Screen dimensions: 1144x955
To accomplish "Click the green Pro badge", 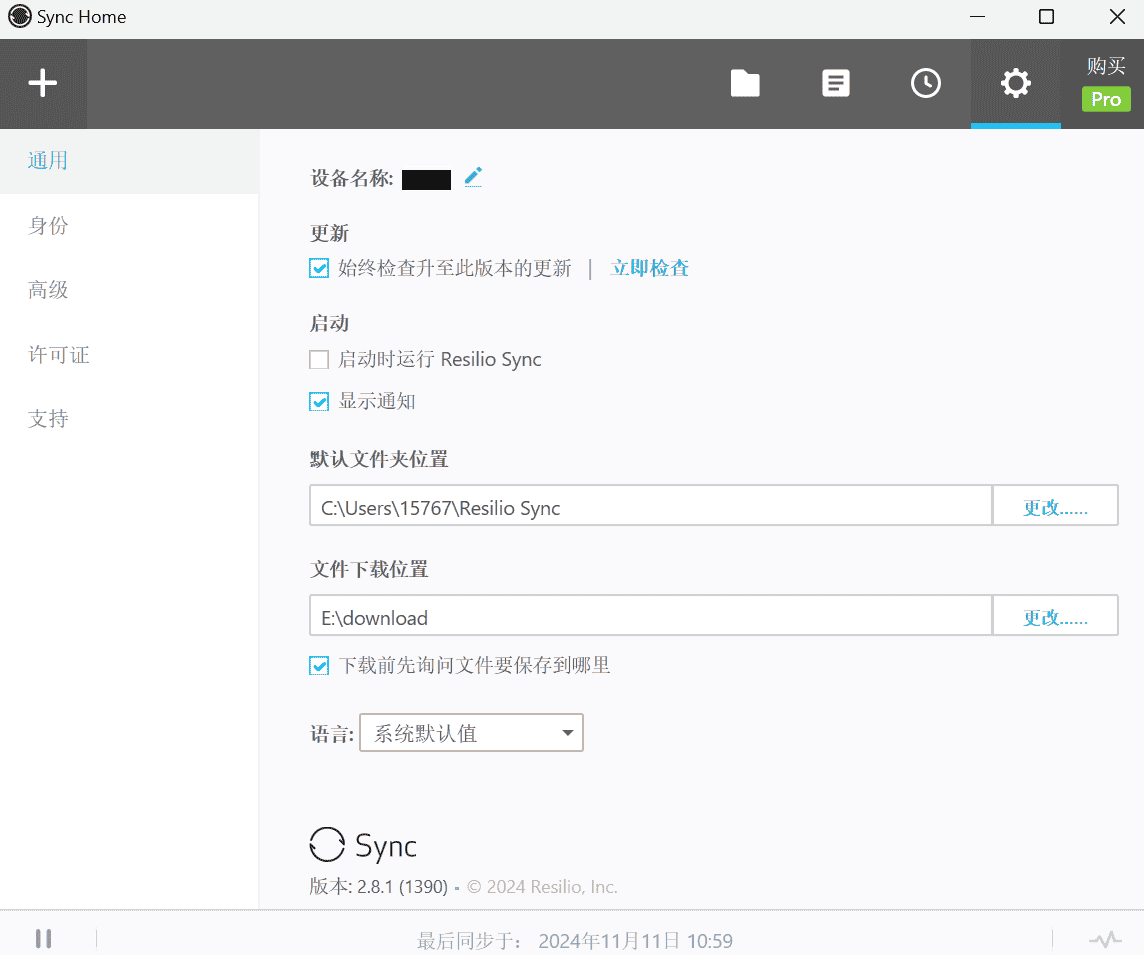I will 1106,99.
